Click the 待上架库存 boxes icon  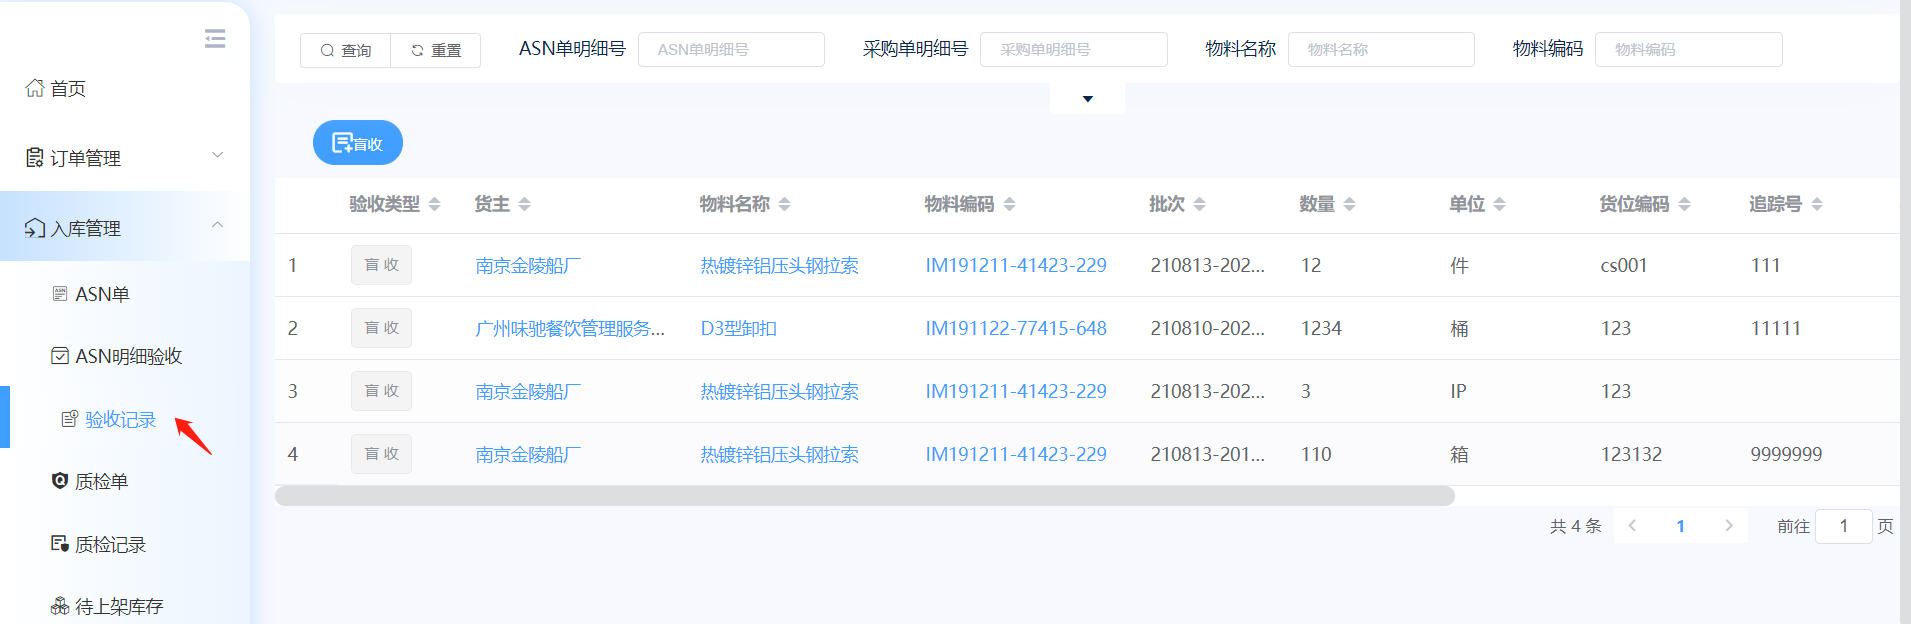[x=60, y=606]
